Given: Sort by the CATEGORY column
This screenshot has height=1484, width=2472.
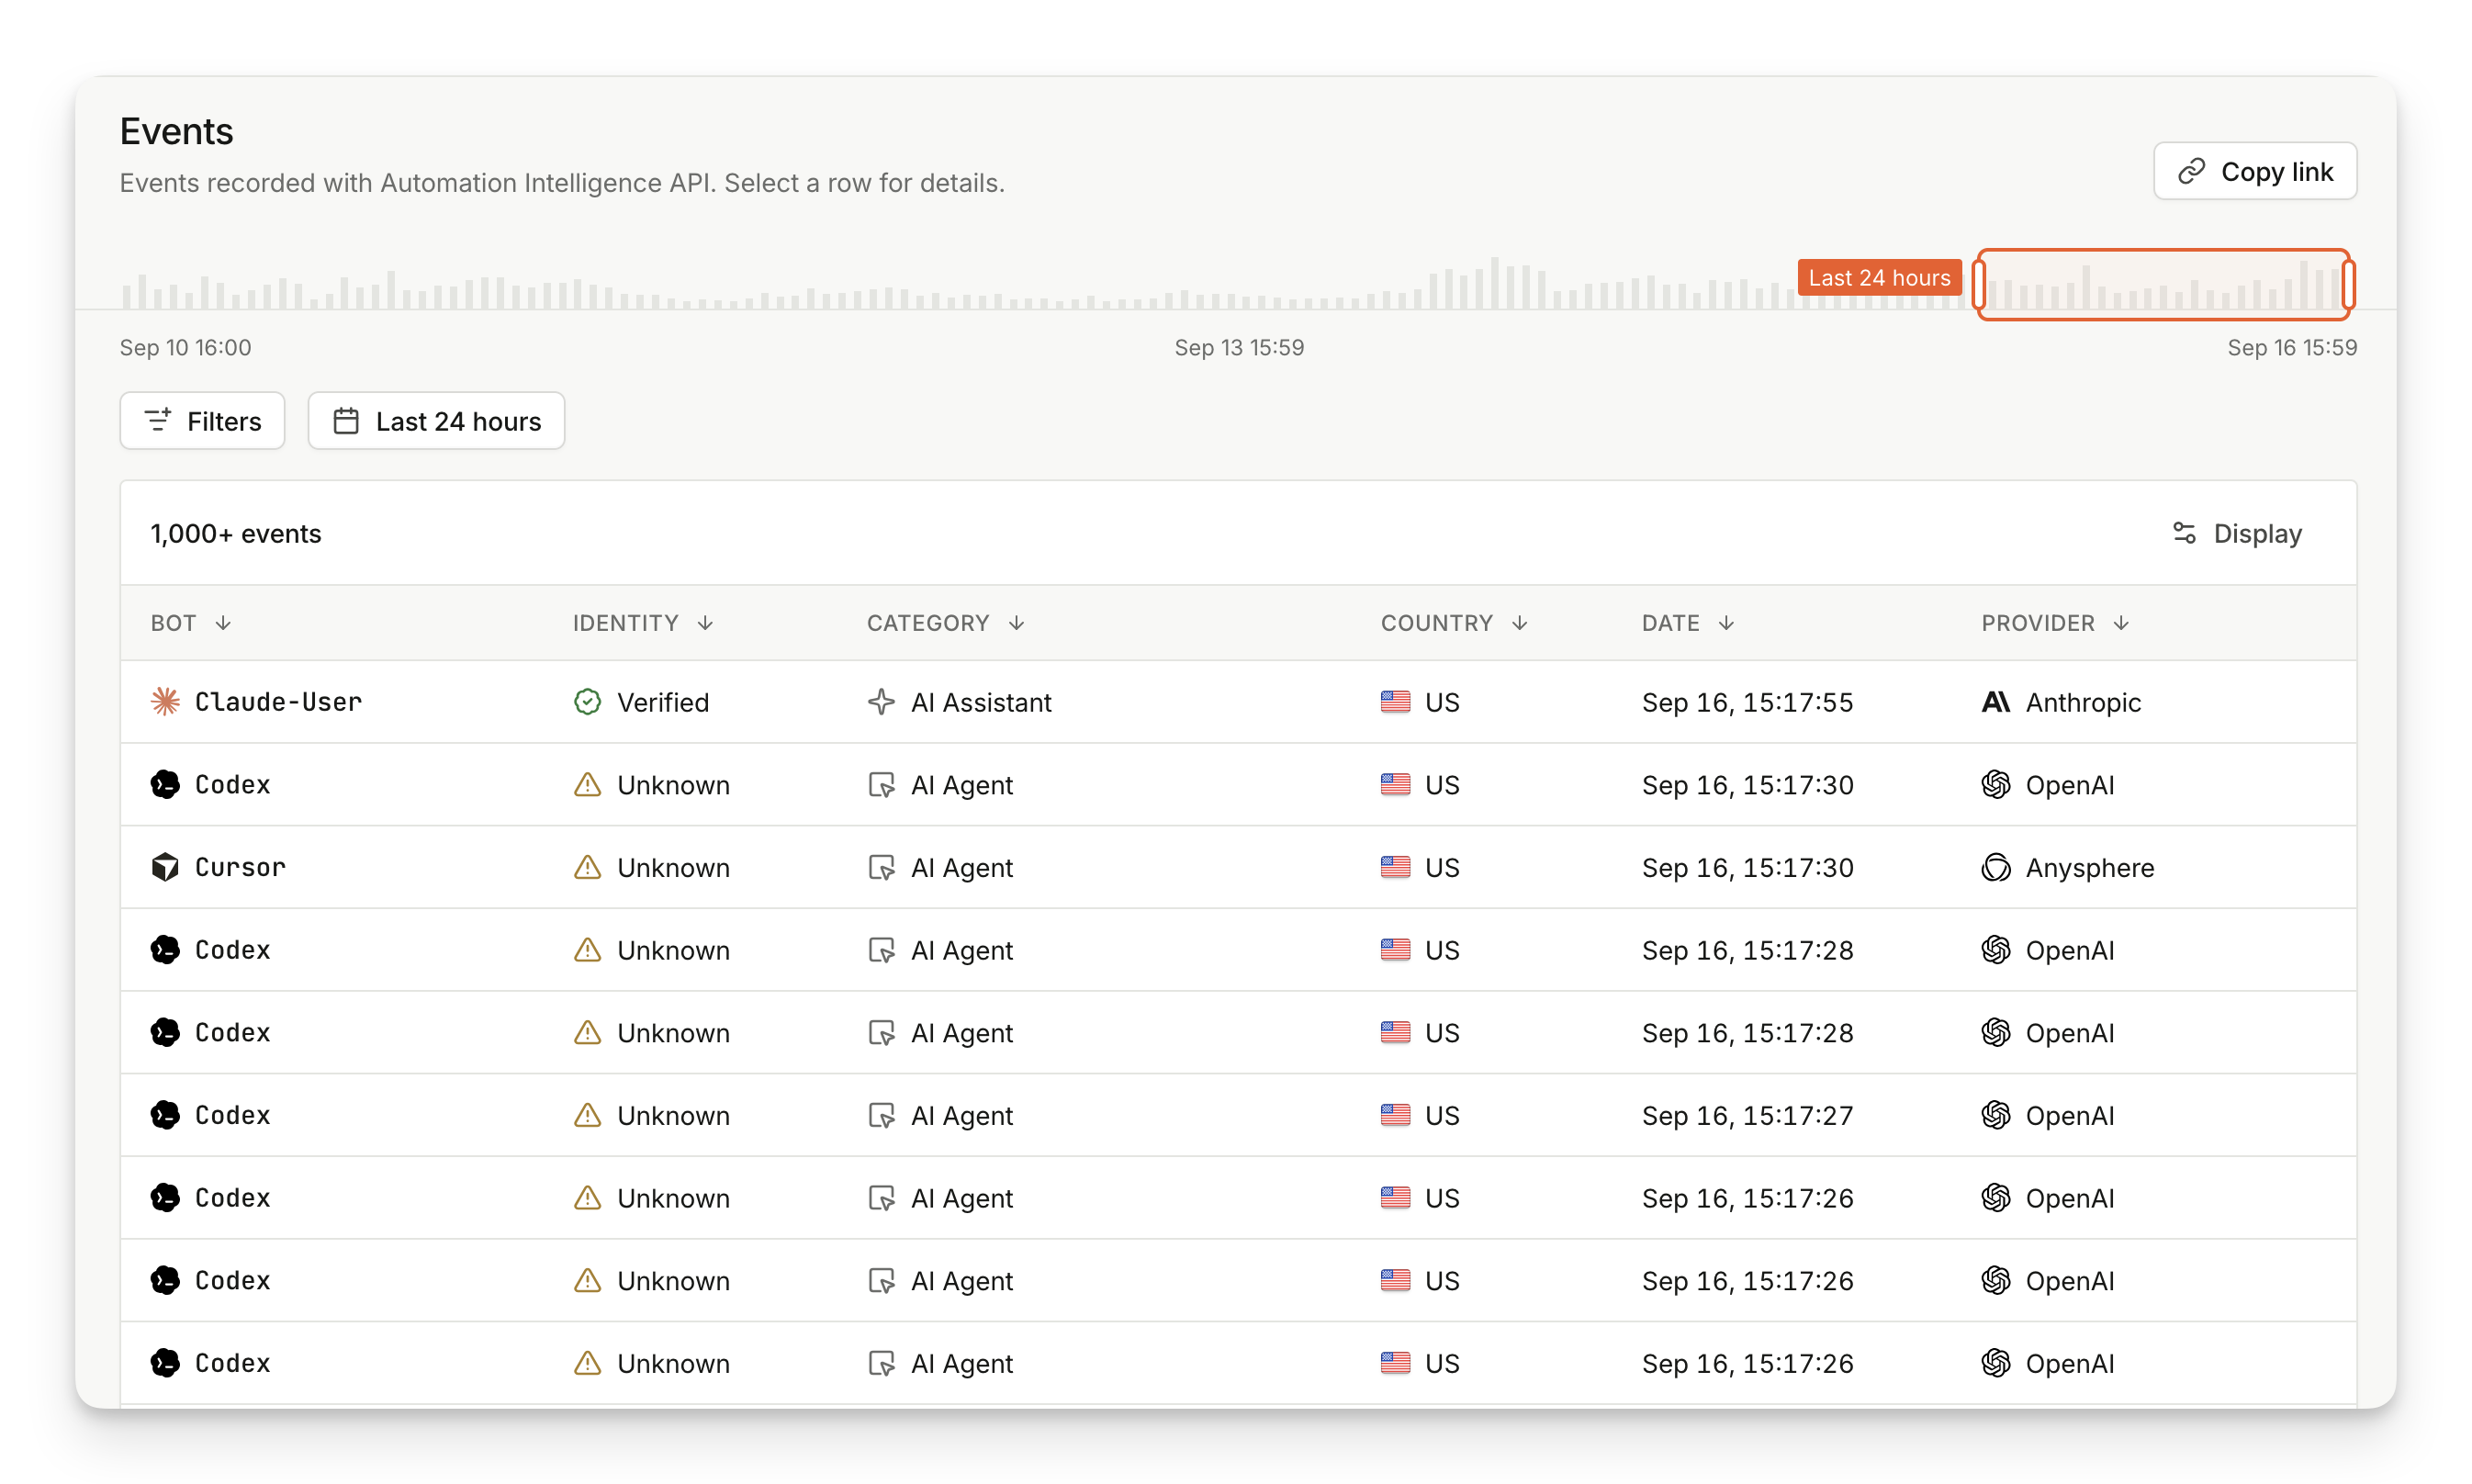Looking at the screenshot, I should (946, 623).
